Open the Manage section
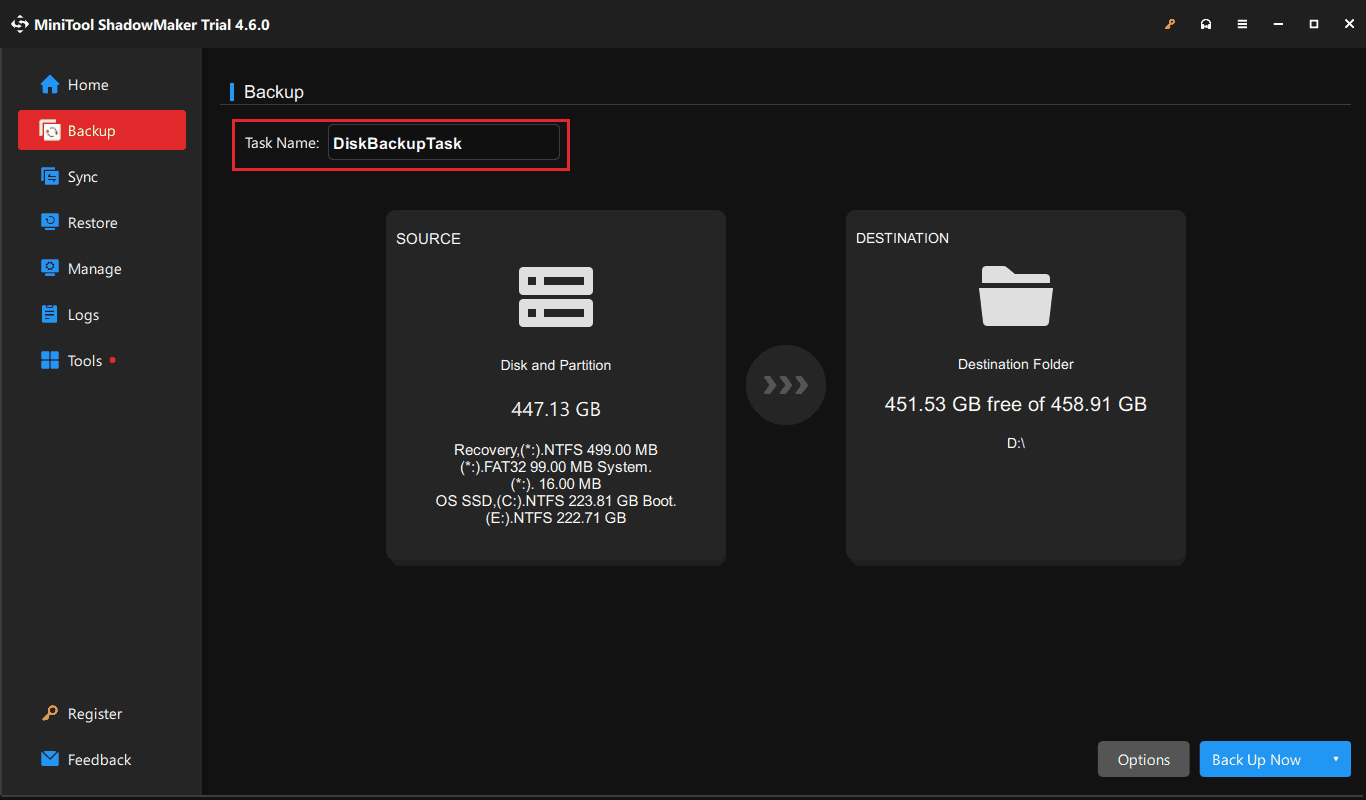The image size is (1366, 800). tap(102, 269)
